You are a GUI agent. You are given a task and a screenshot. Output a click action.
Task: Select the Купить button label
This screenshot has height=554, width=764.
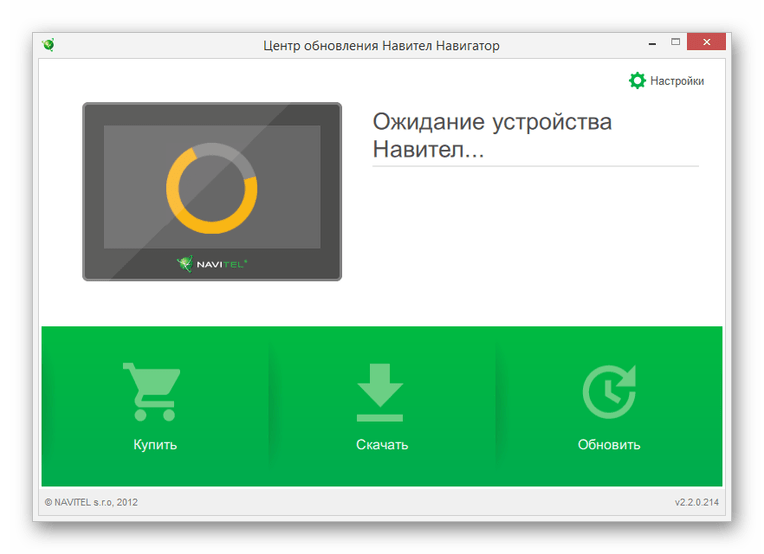(155, 444)
